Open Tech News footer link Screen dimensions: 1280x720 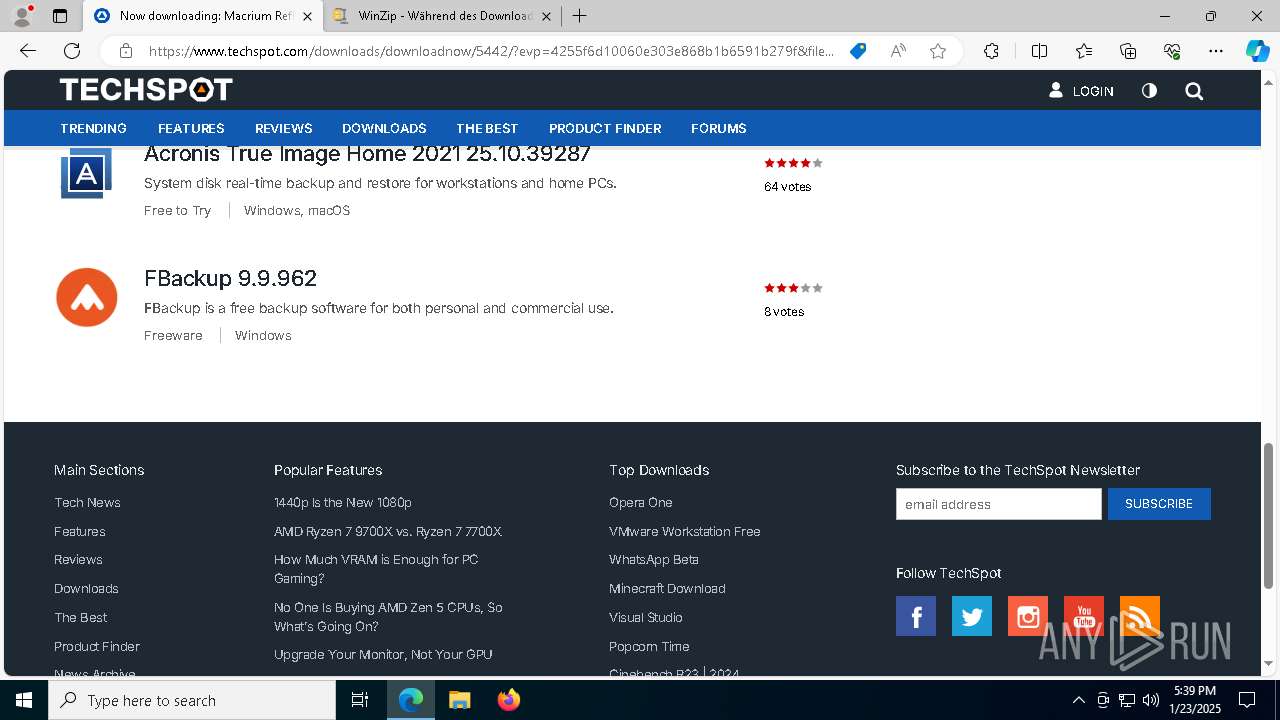click(x=87, y=502)
